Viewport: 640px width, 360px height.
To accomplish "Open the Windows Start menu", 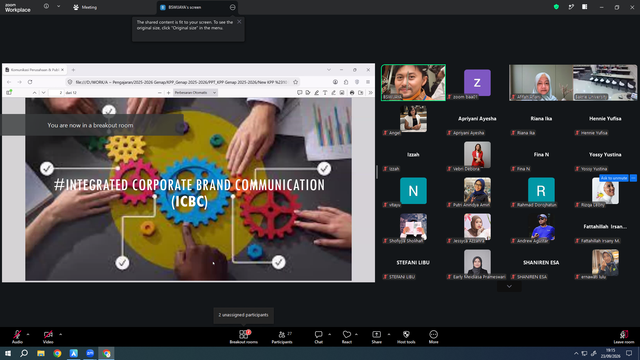I will click(8, 353).
